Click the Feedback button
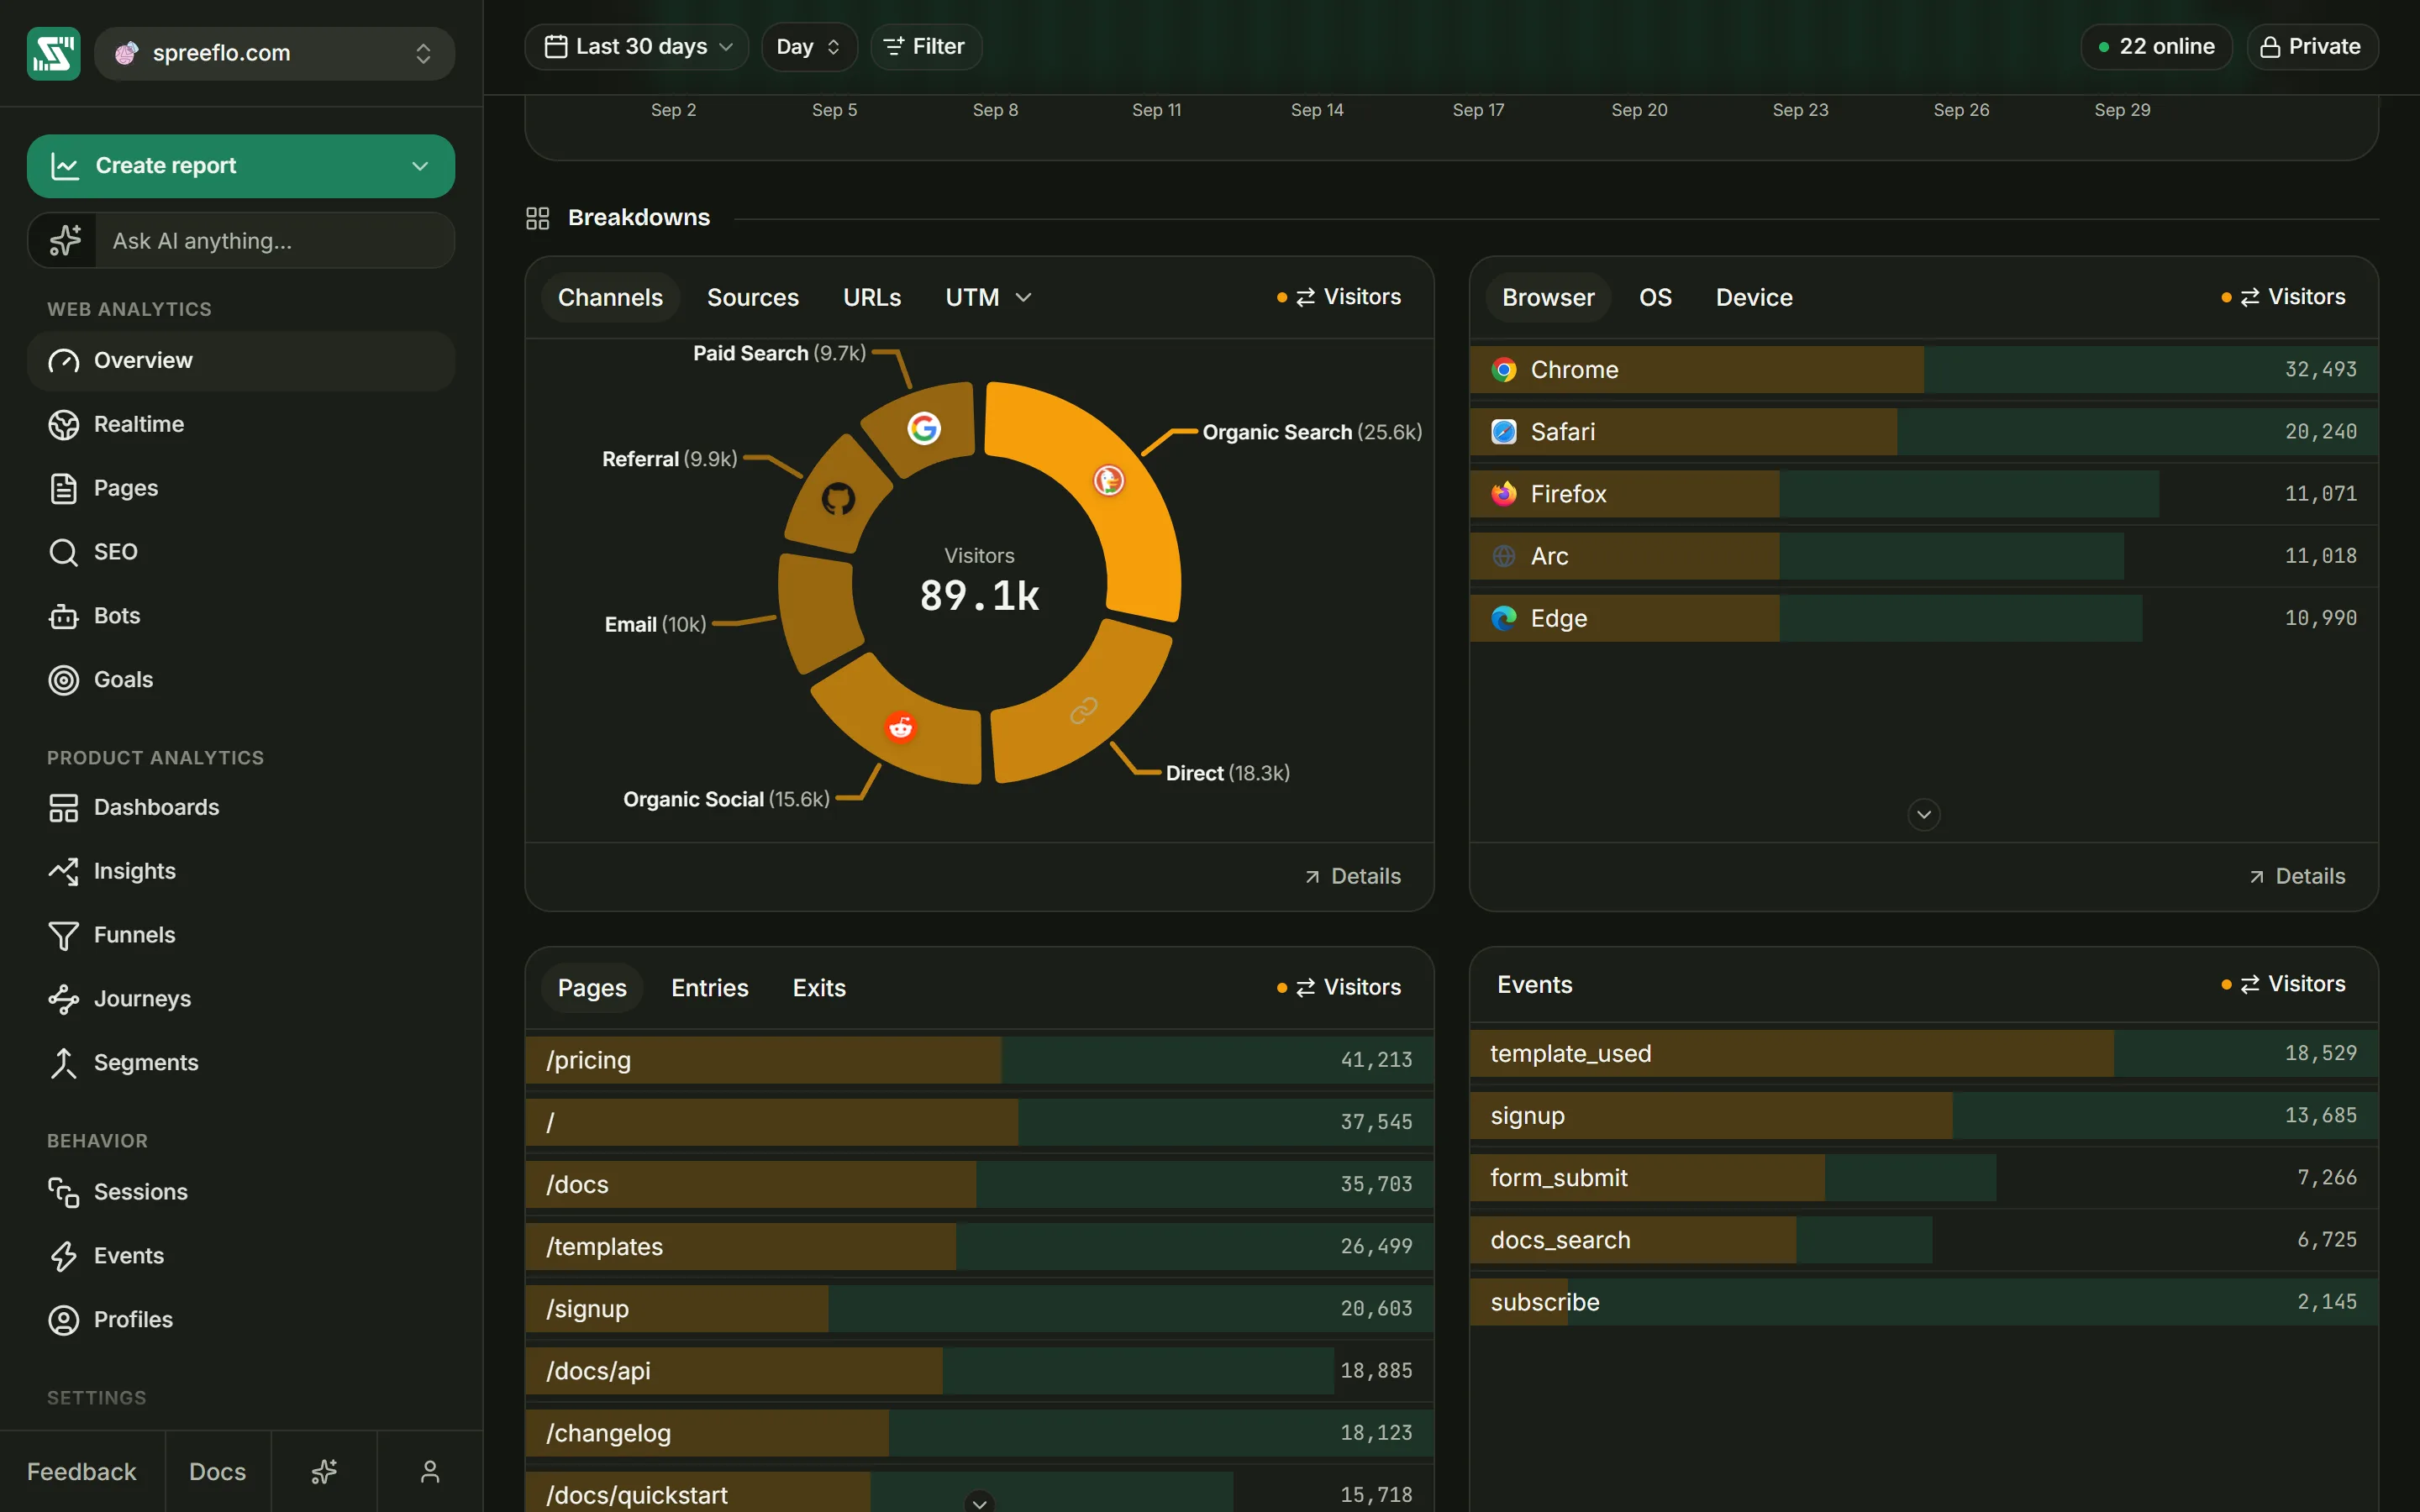 [82, 1471]
